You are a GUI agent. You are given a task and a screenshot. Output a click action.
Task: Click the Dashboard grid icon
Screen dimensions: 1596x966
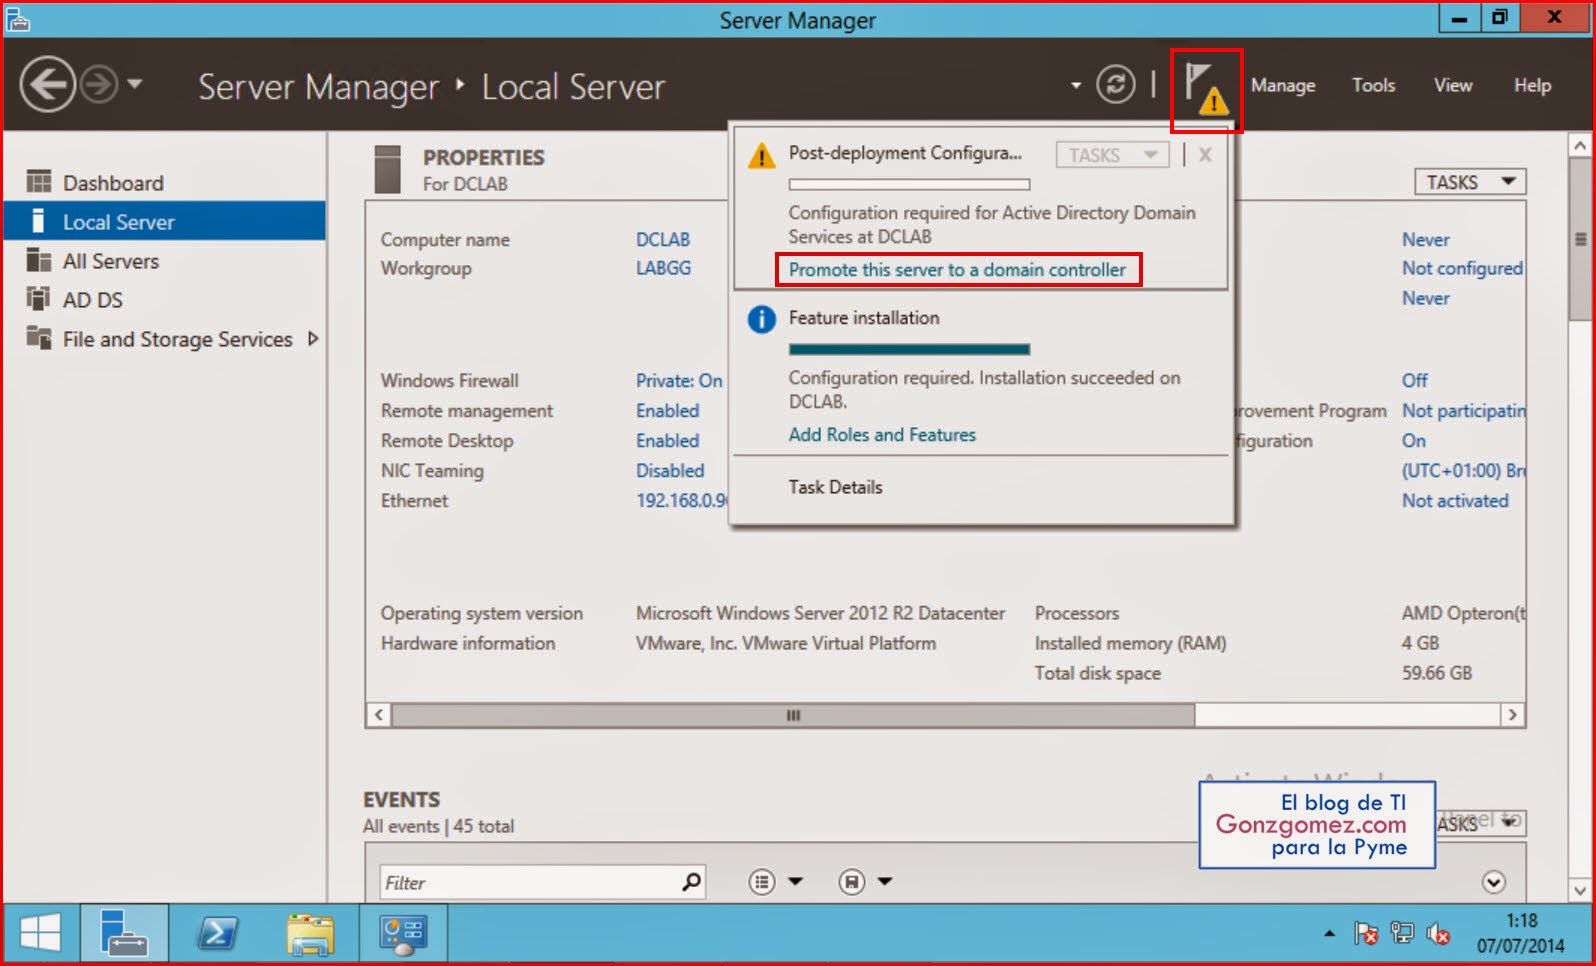pyautogui.click(x=39, y=182)
